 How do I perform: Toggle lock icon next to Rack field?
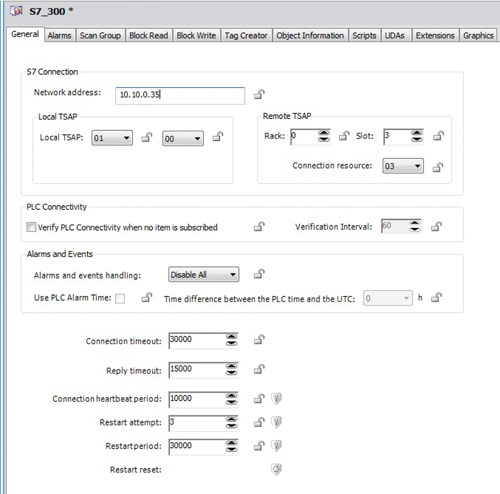(344, 136)
